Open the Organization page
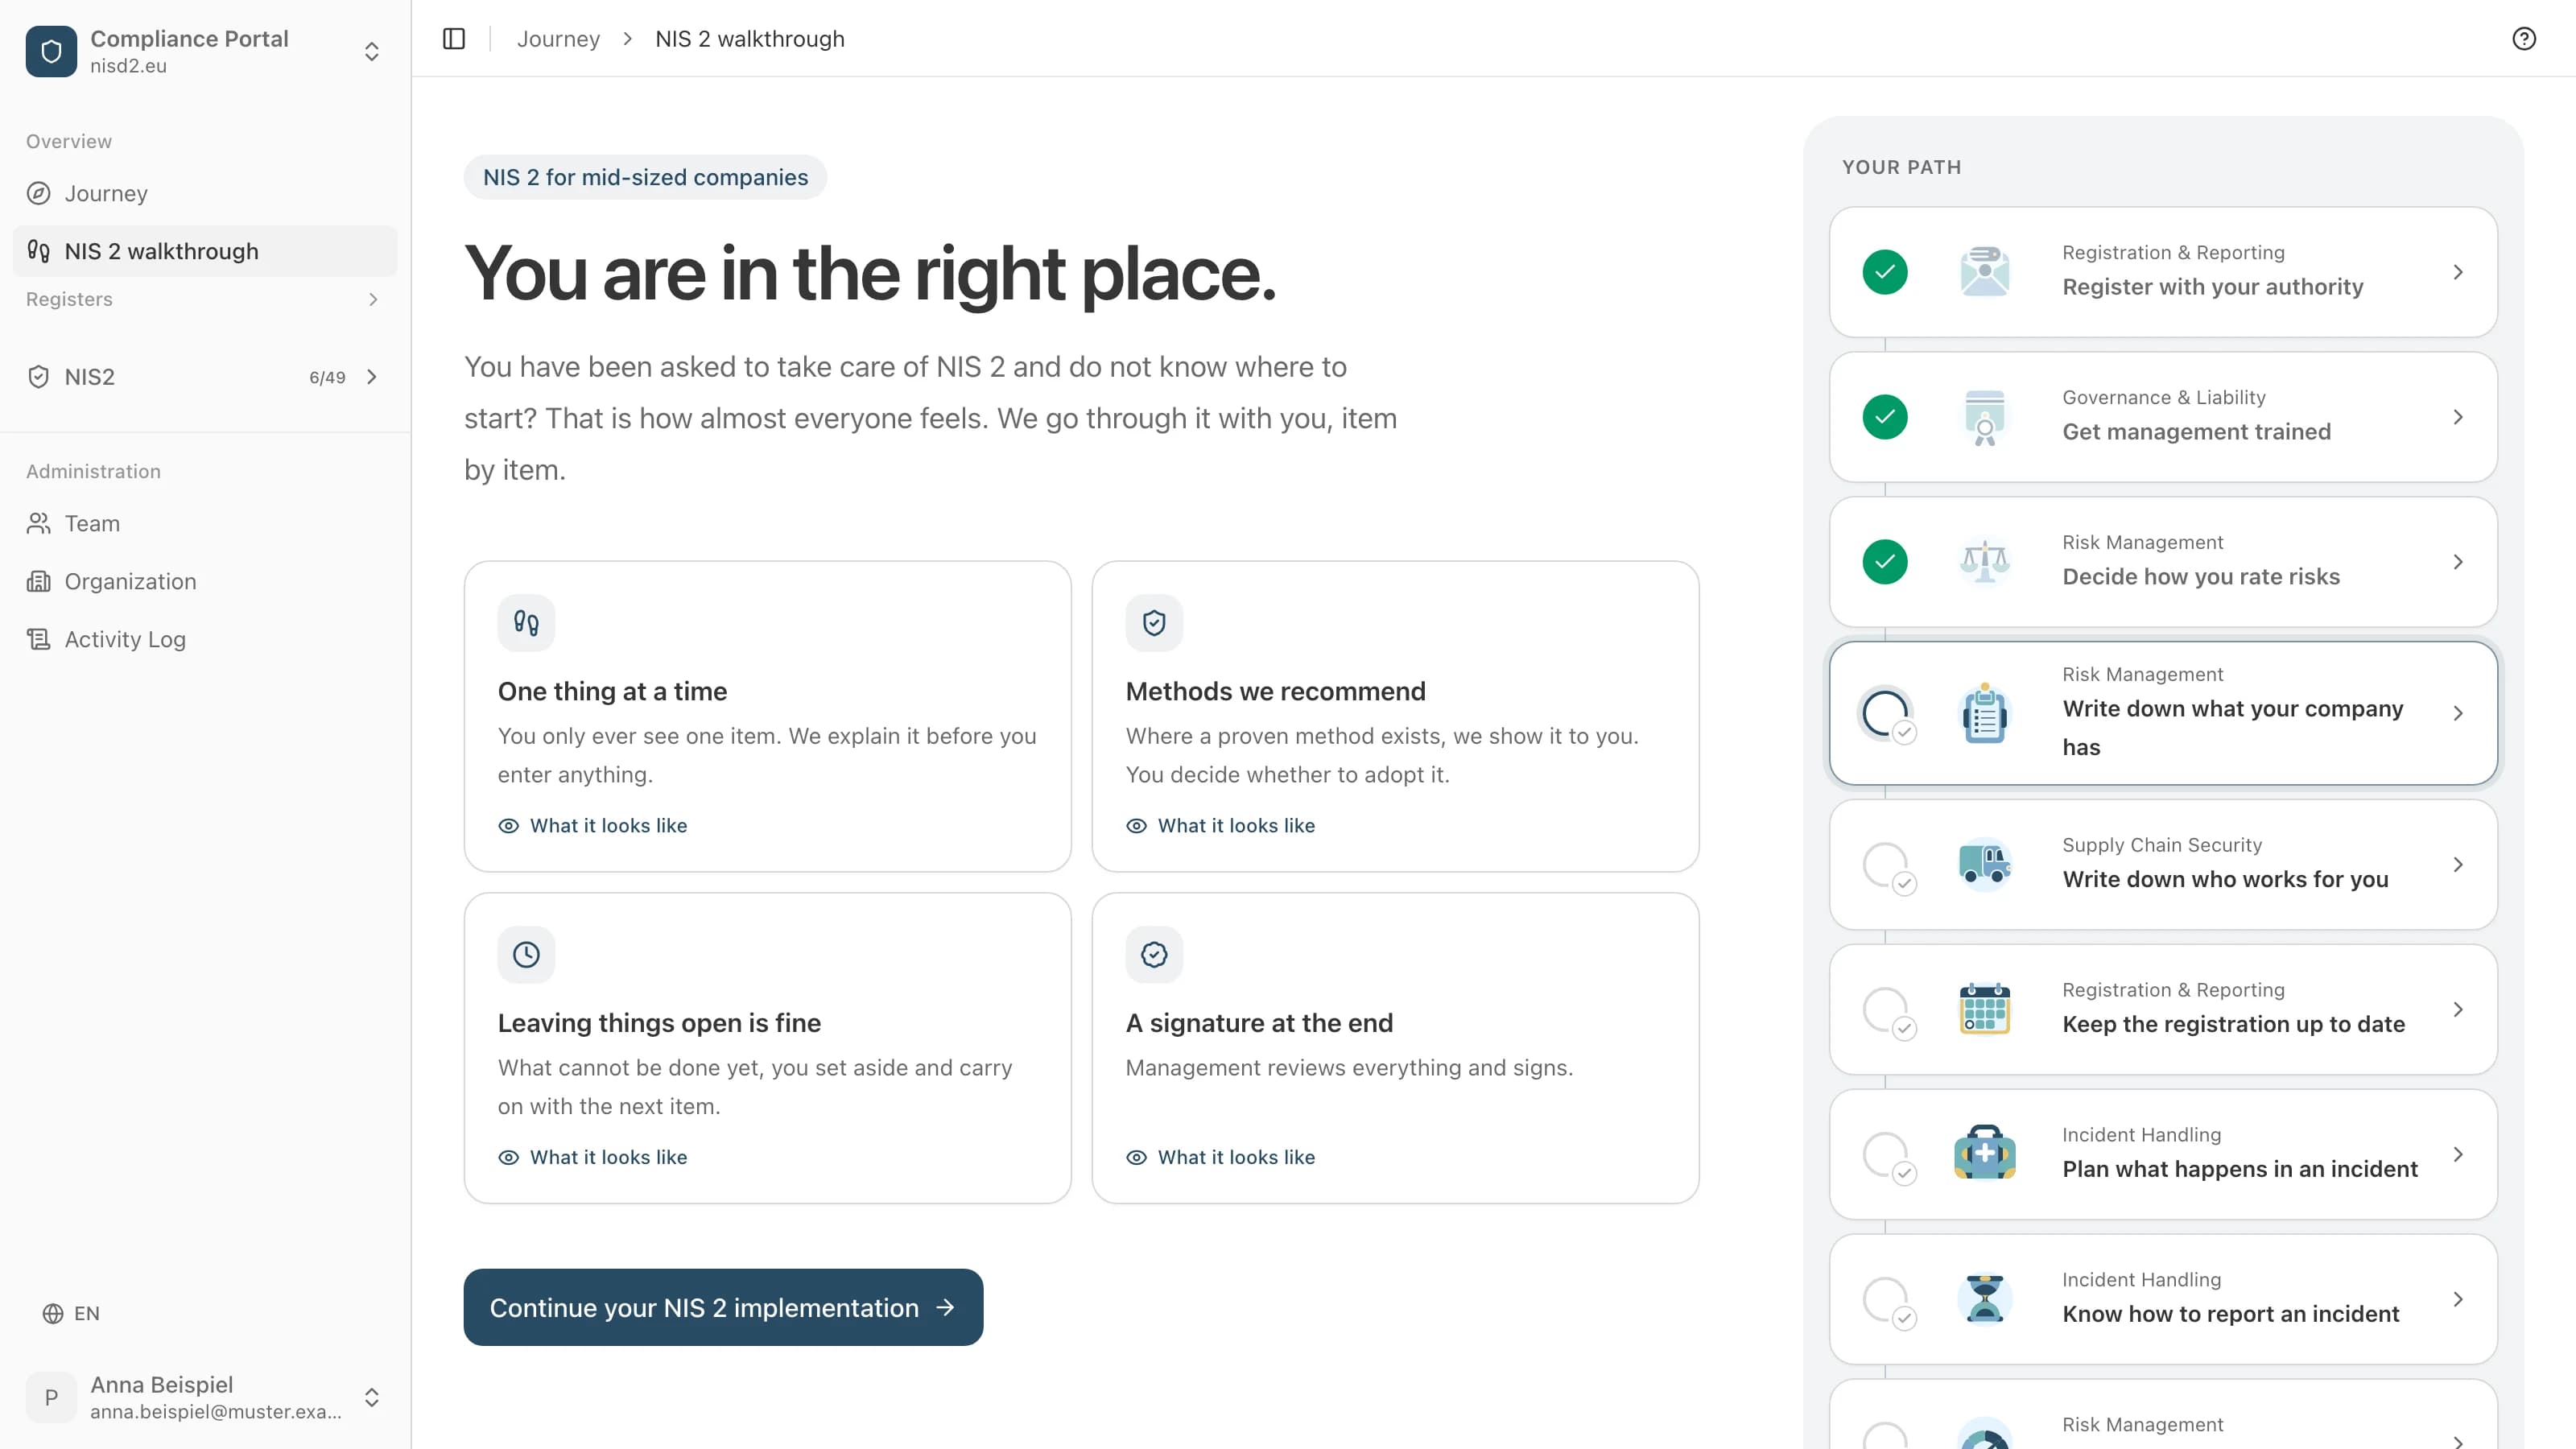Screen dimensions: 2576x1449 (205, 581)
